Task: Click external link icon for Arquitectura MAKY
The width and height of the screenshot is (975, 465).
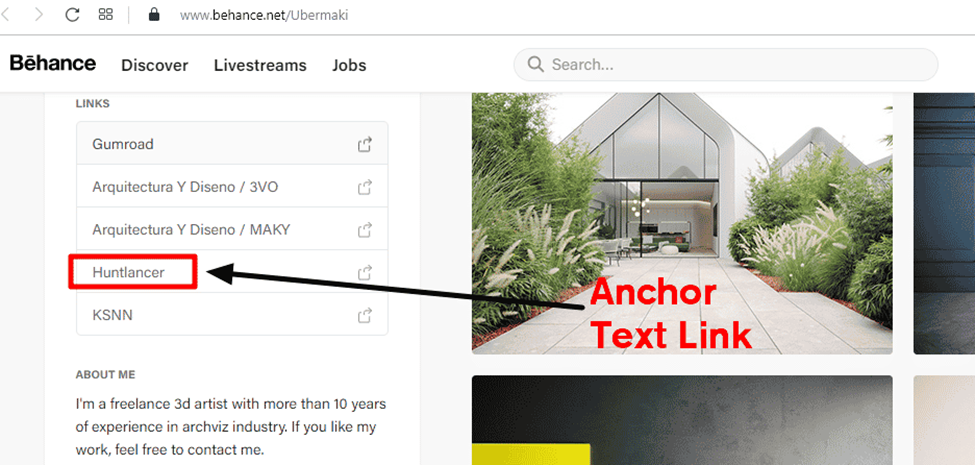Action: click(x=364, y=230)
